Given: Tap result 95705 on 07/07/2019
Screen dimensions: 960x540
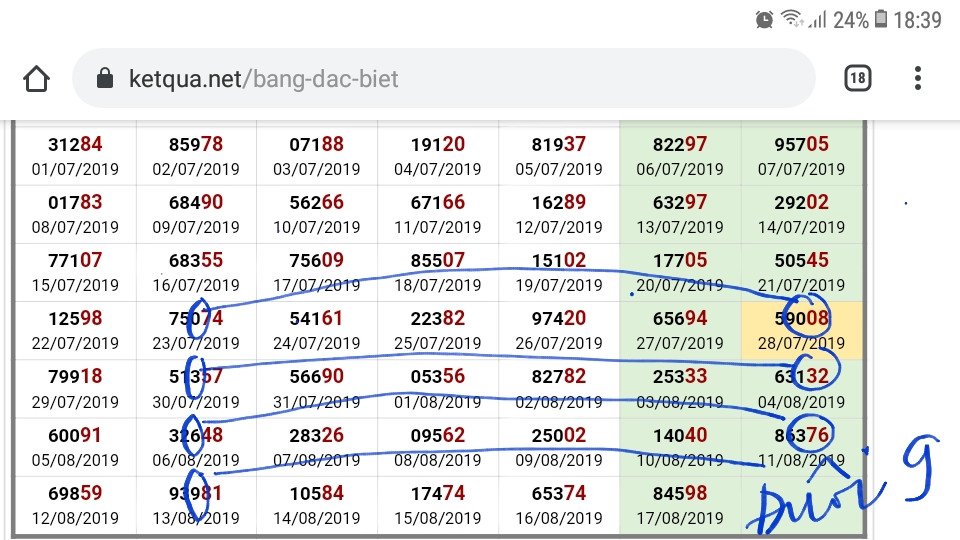Looking at the screenshot, I should [802, 155].
